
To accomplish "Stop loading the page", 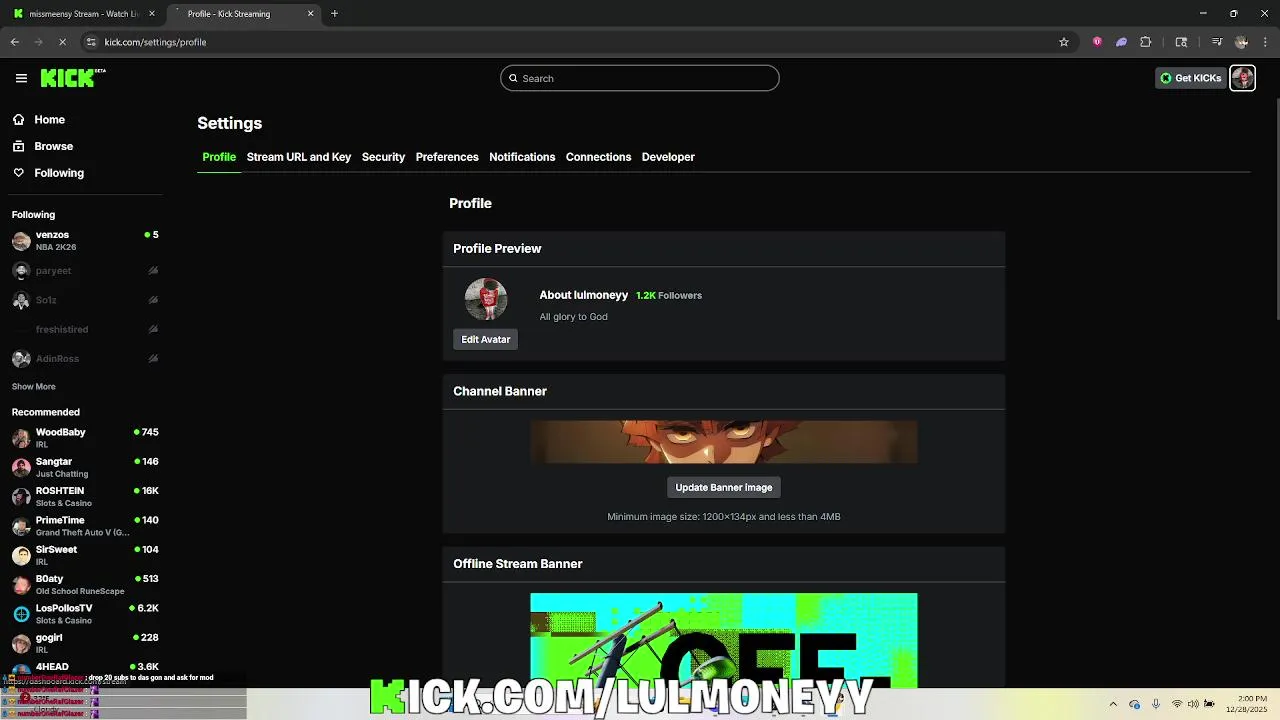I will click(x=62, y=42).
